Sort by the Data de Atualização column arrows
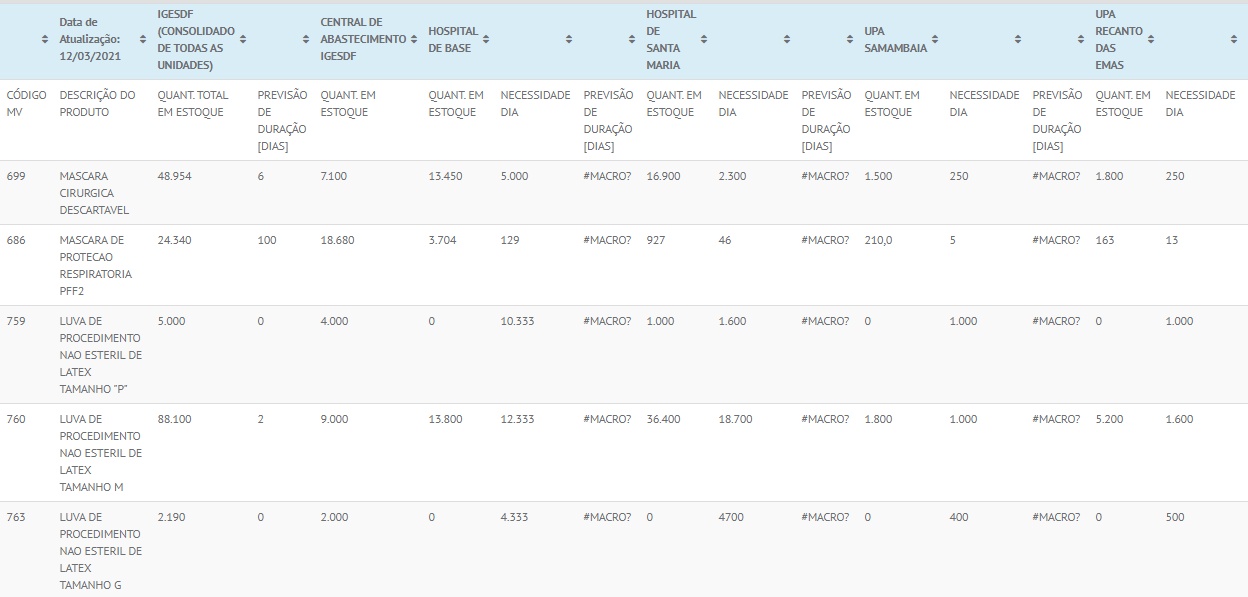The height and width of the screenshot is (597, 1248). click(143, 39)
